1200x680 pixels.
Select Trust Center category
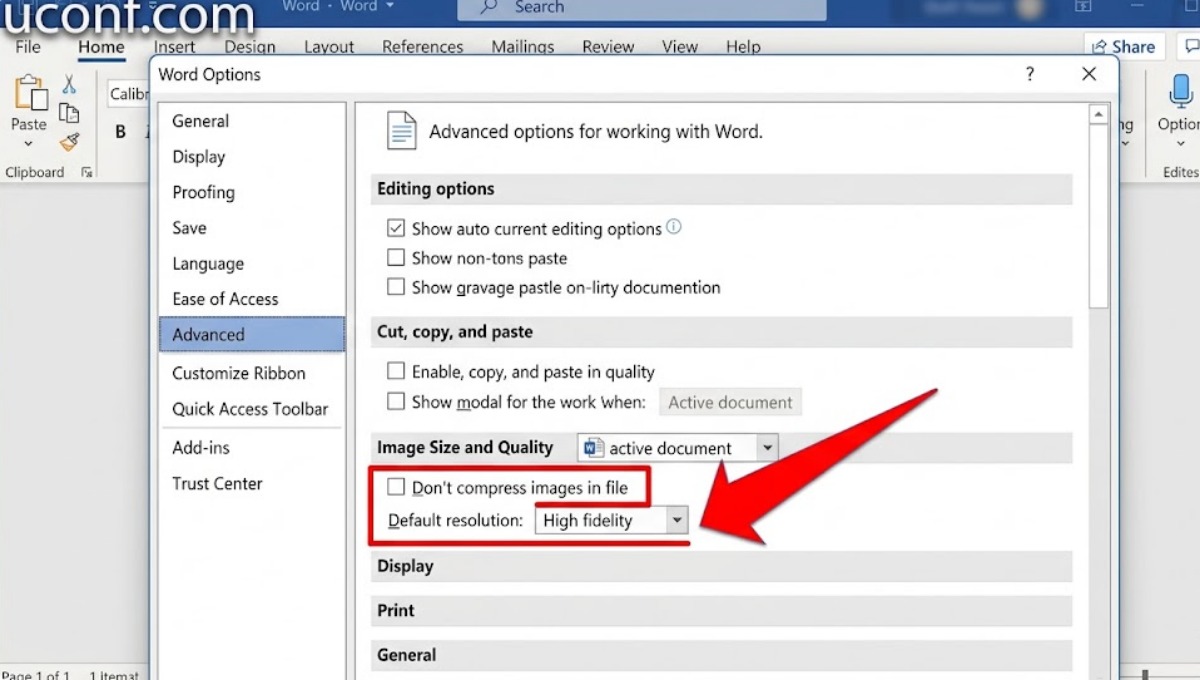[x=252, y=484]
